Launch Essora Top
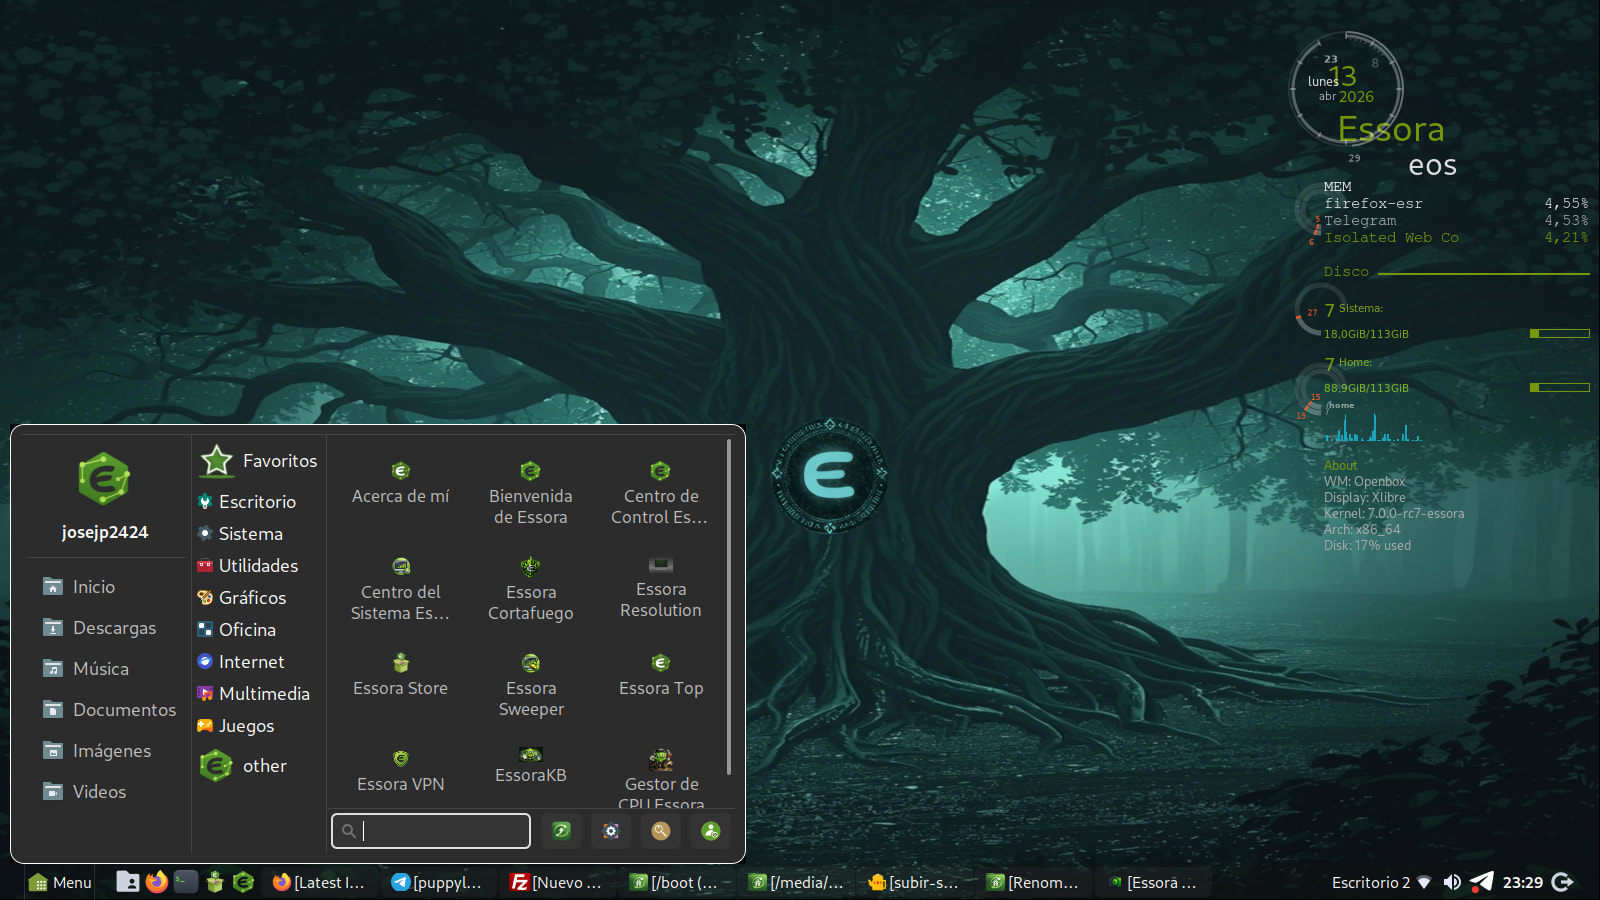The image size is (1600, 900). 660,675
